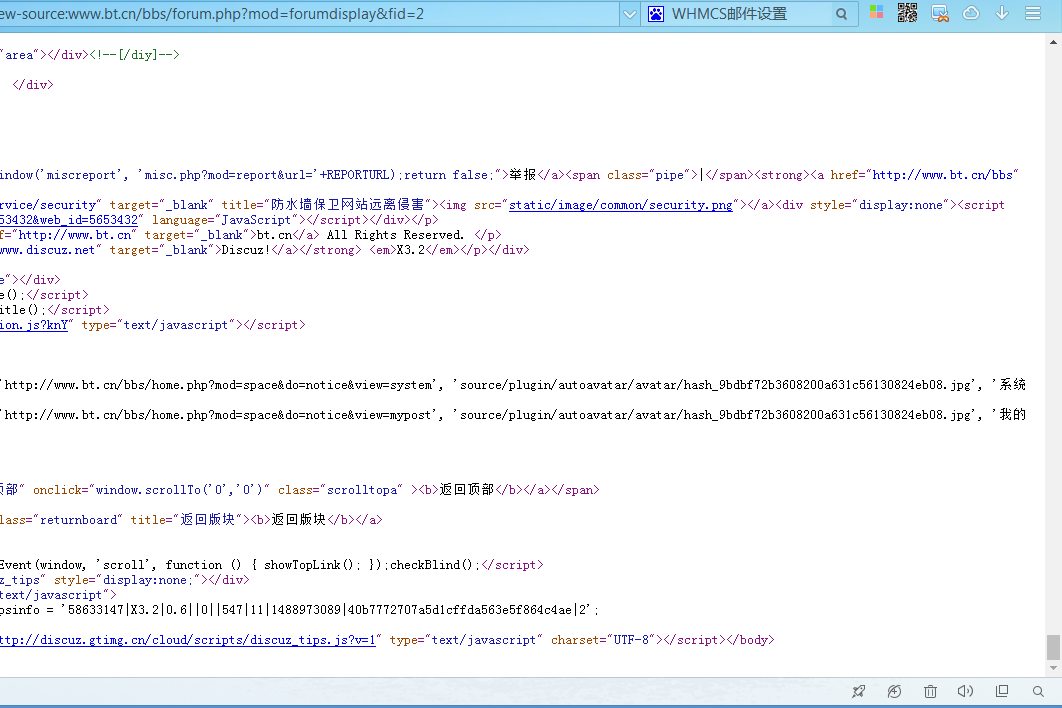Click the class value returnboard

click(x=78, y=520)
